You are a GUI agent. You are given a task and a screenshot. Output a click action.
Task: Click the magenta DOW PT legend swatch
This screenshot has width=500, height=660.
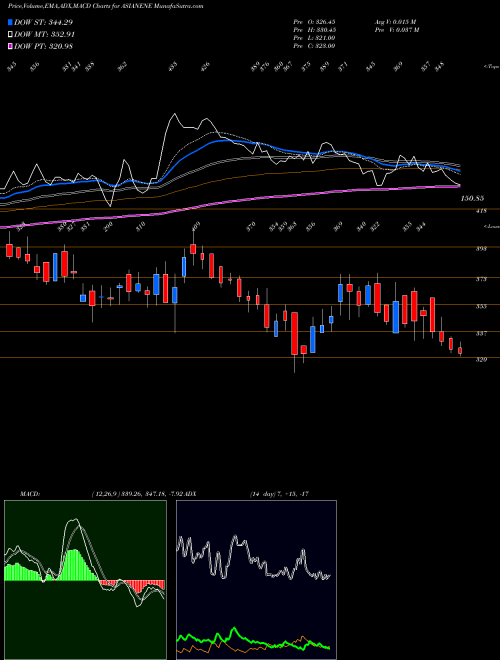coord(10,46)
